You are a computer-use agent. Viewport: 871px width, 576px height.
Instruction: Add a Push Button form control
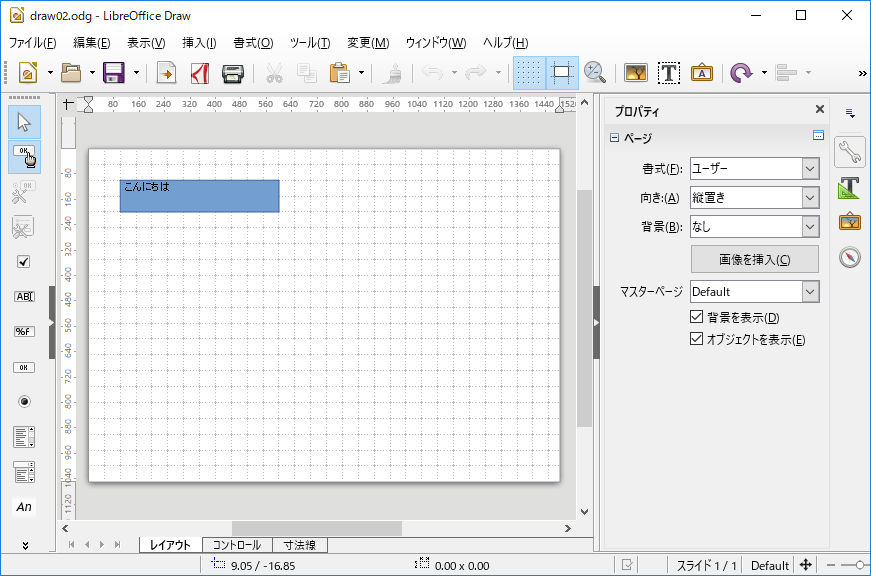tap(24, 367)
